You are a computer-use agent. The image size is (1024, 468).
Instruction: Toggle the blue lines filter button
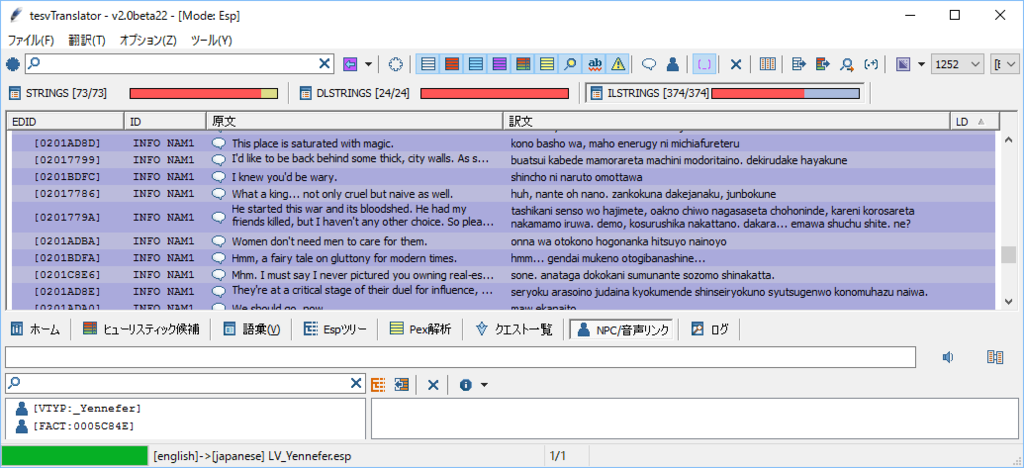tap(475, 64)
